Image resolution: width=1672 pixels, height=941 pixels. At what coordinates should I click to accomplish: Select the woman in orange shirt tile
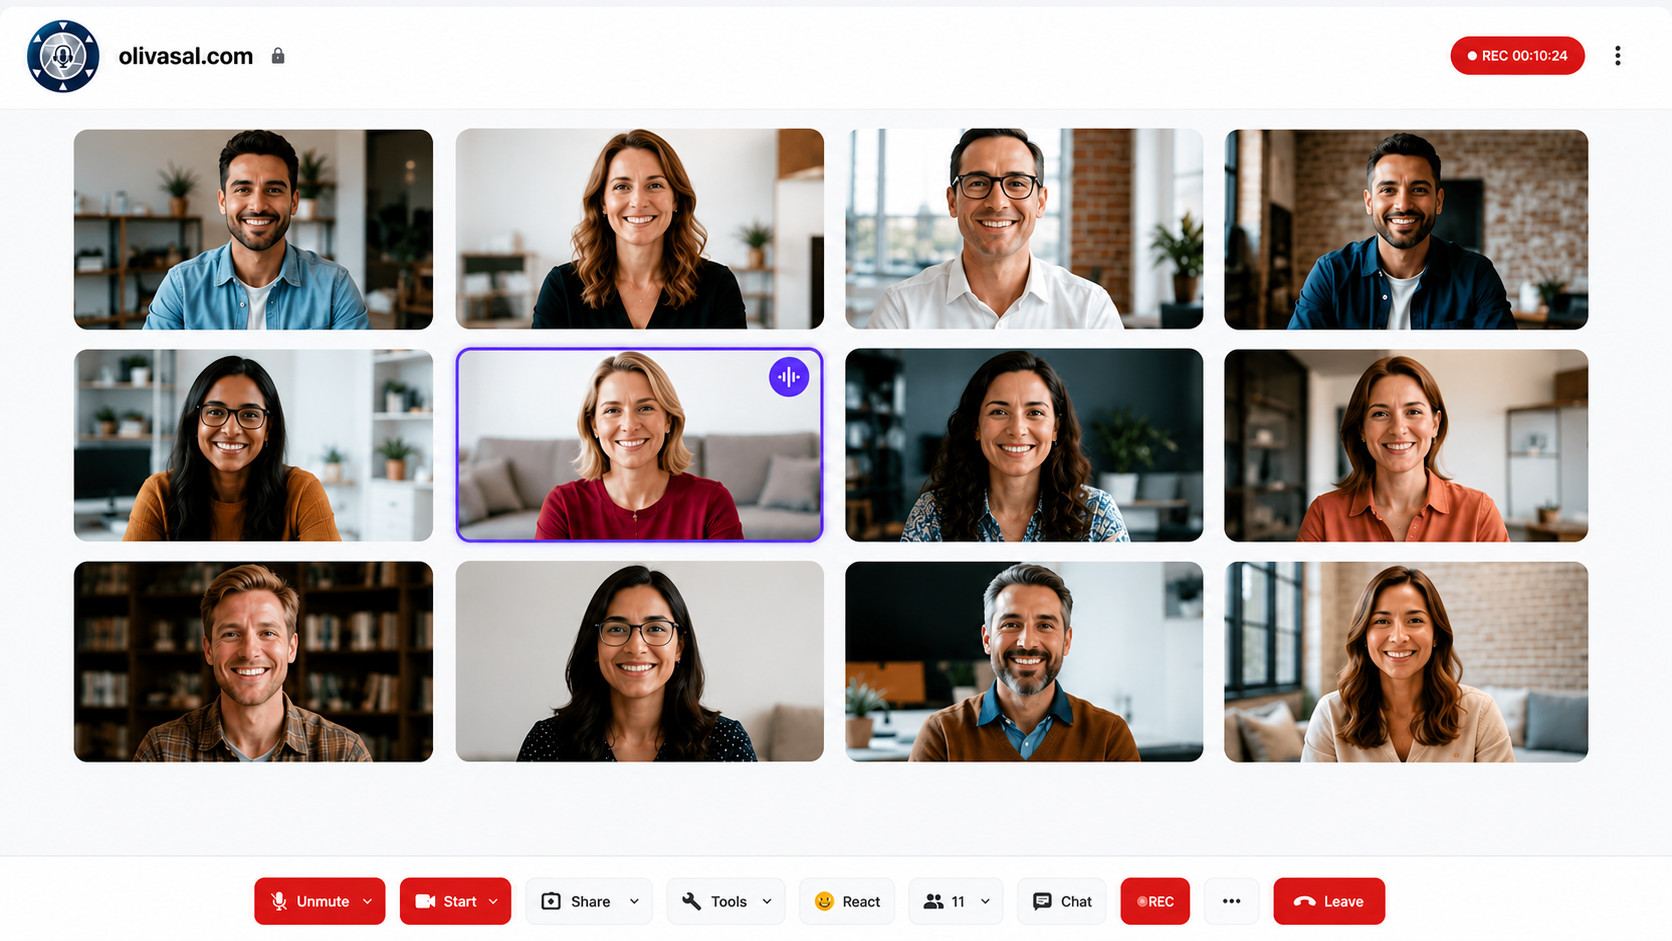click(x=1406, y=445)
